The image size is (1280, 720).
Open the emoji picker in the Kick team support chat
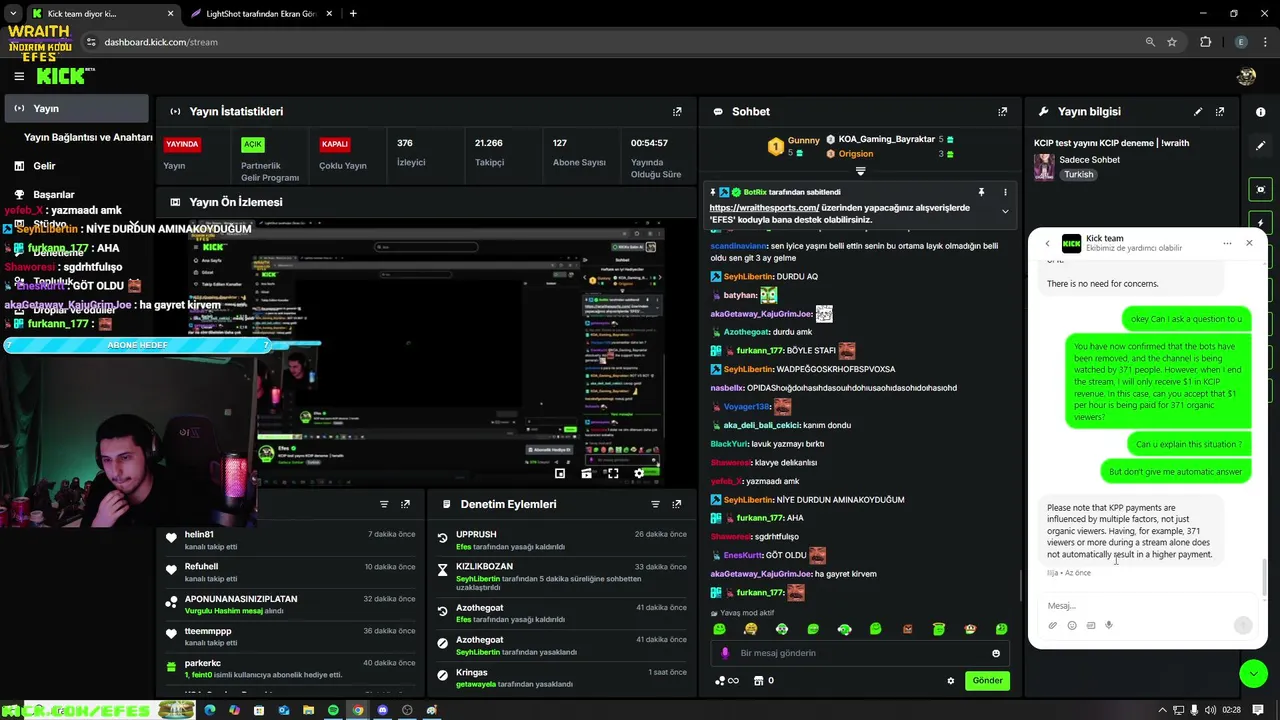click(x=1072, y=625)
